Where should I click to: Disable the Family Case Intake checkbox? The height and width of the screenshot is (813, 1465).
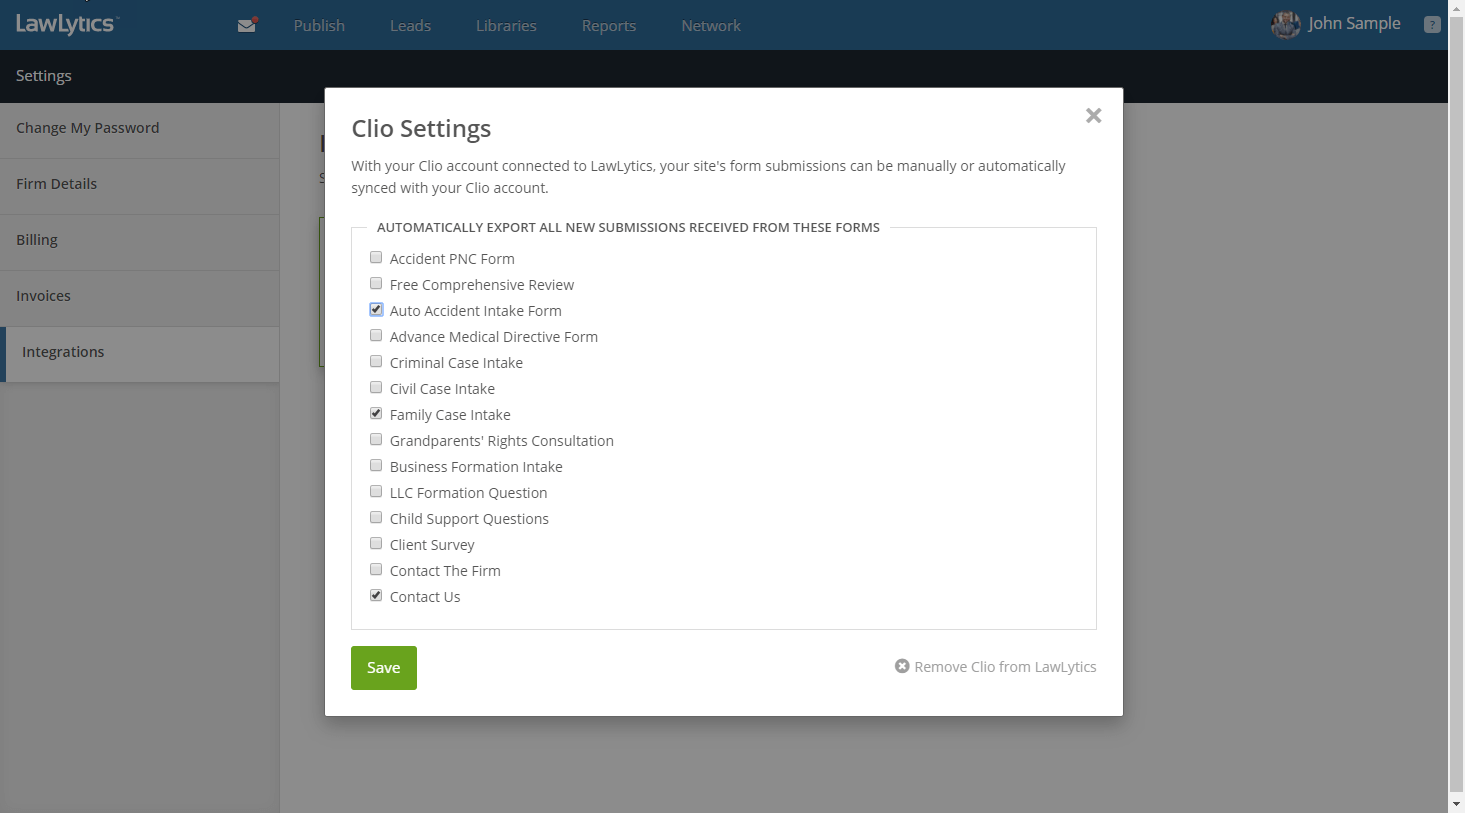(376, 414)
